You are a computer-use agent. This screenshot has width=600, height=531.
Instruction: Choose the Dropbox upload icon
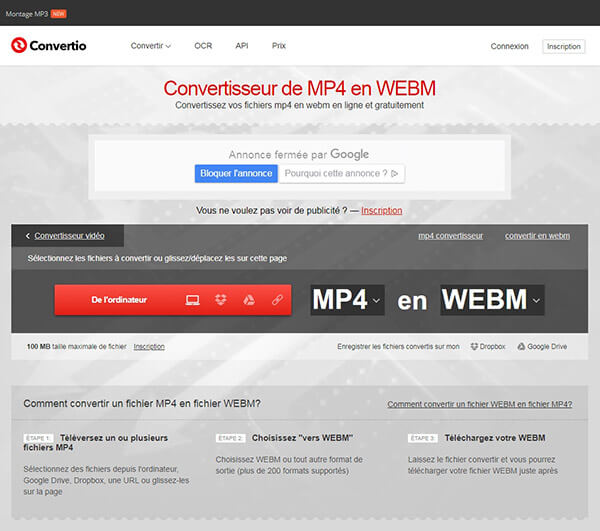[221, 300]
